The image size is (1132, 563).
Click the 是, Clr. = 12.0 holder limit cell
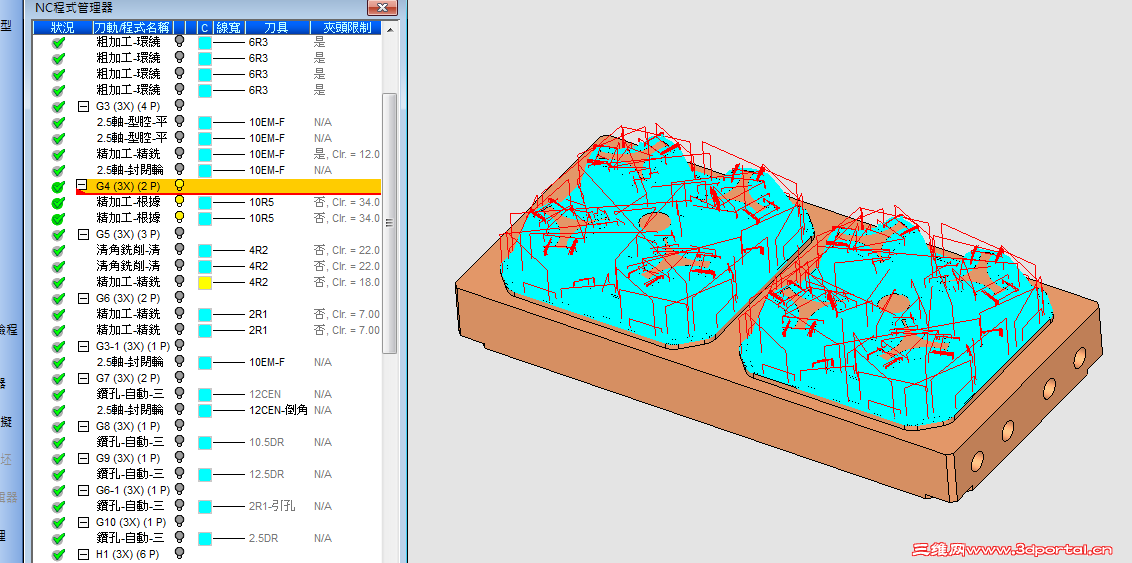[x=347, y=154]
